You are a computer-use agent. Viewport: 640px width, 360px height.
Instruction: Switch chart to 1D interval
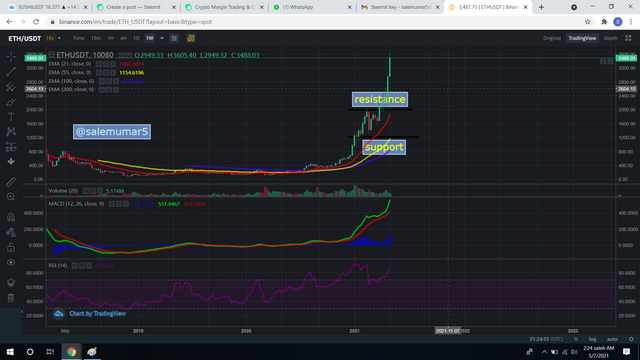136,38
